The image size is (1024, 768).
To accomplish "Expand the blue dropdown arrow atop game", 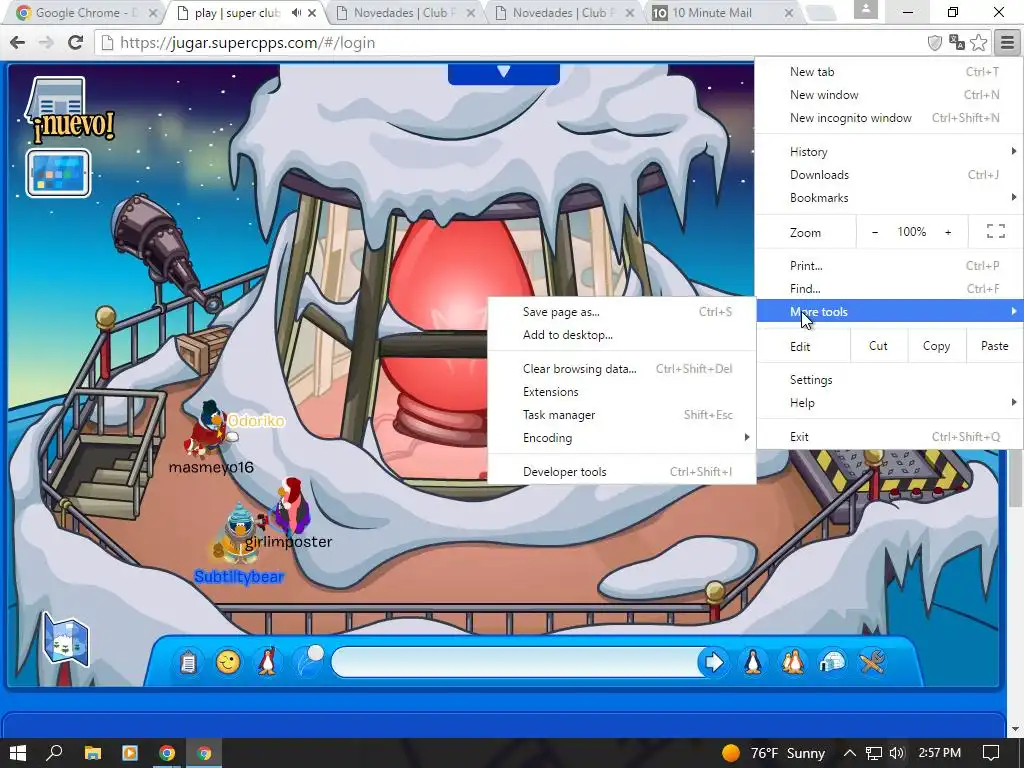I will (504, 72).
